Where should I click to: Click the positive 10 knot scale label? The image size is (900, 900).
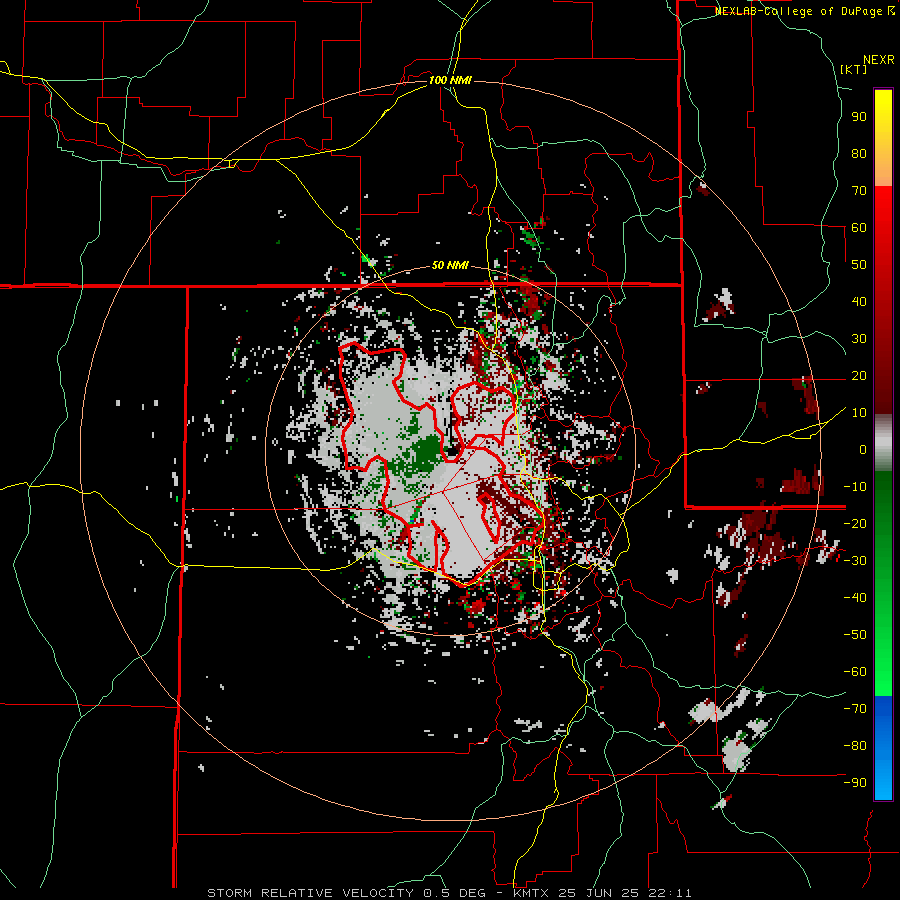pos(859,413)
